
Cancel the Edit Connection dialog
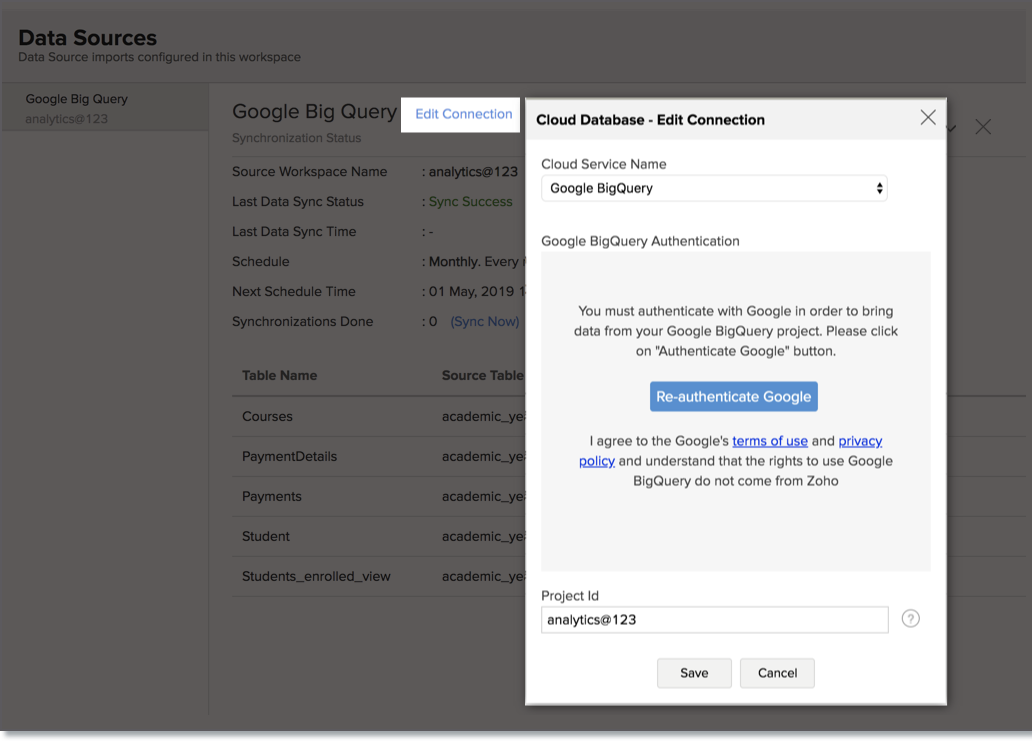[777, 673]
